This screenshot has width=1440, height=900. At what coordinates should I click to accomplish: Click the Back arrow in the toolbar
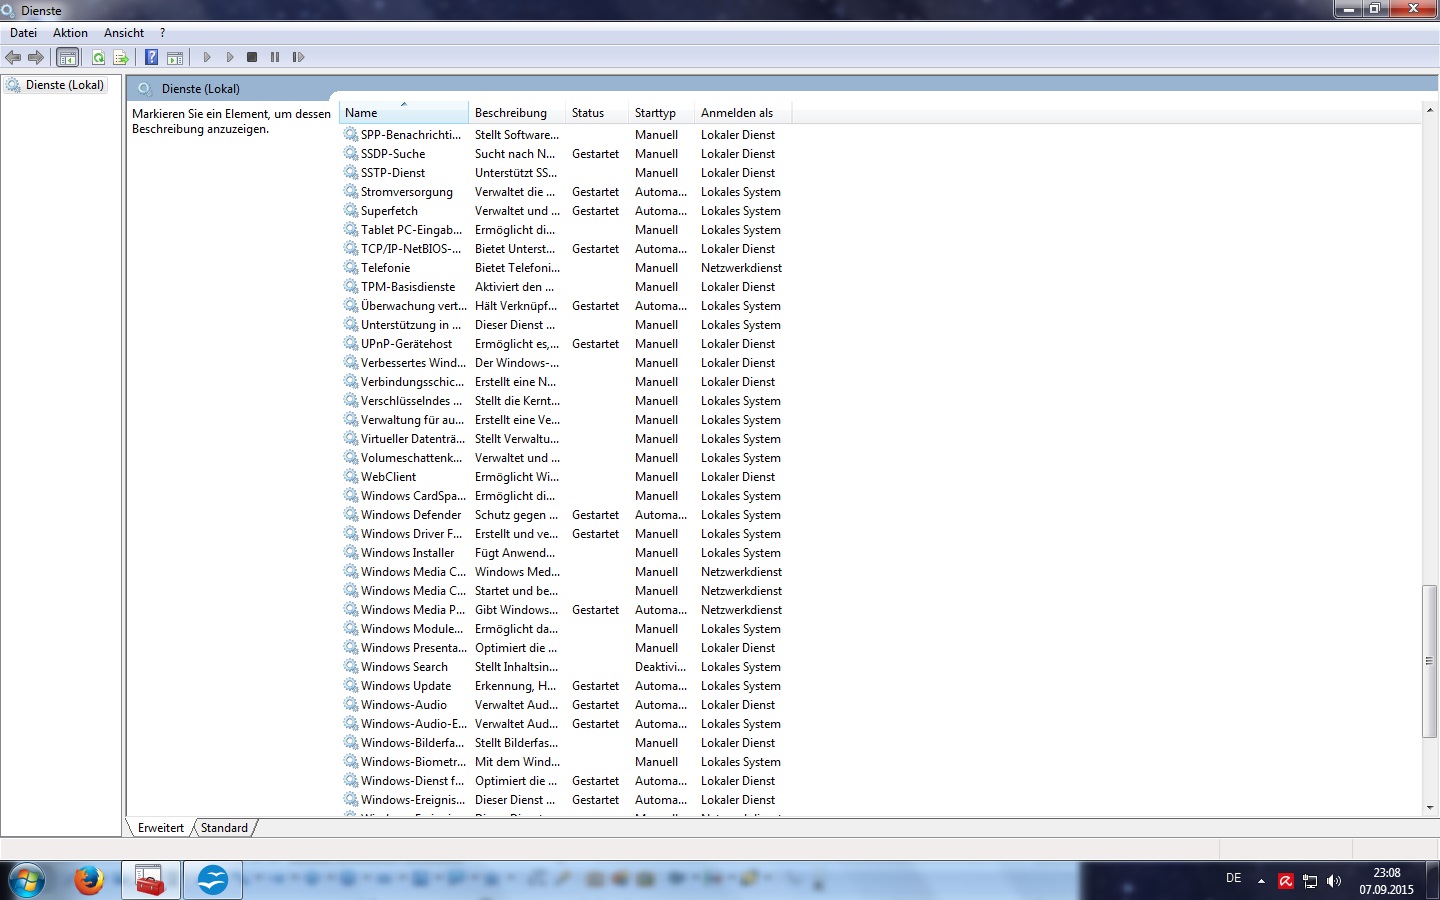coord(13,57)
